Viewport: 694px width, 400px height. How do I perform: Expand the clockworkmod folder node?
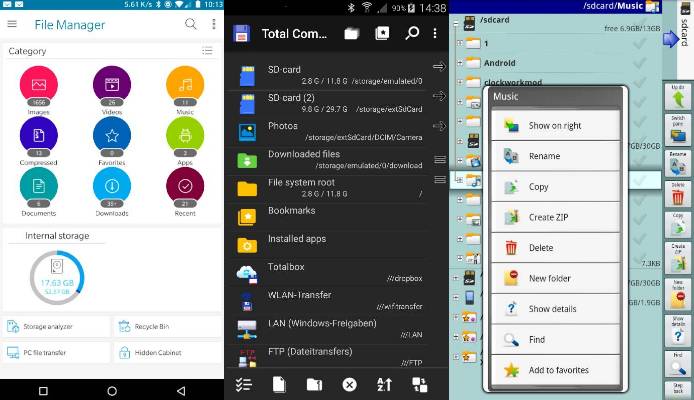pos(460,82)
